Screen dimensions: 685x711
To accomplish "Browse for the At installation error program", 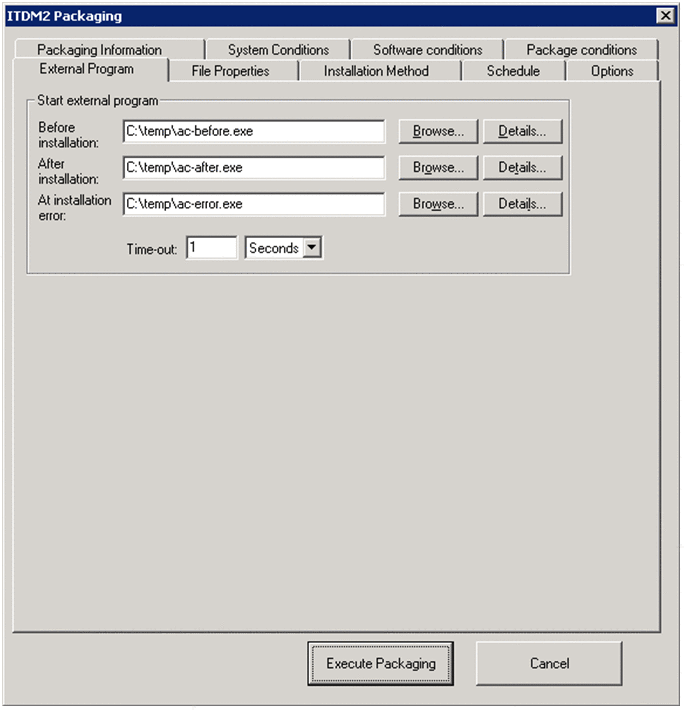I will 438,204.
